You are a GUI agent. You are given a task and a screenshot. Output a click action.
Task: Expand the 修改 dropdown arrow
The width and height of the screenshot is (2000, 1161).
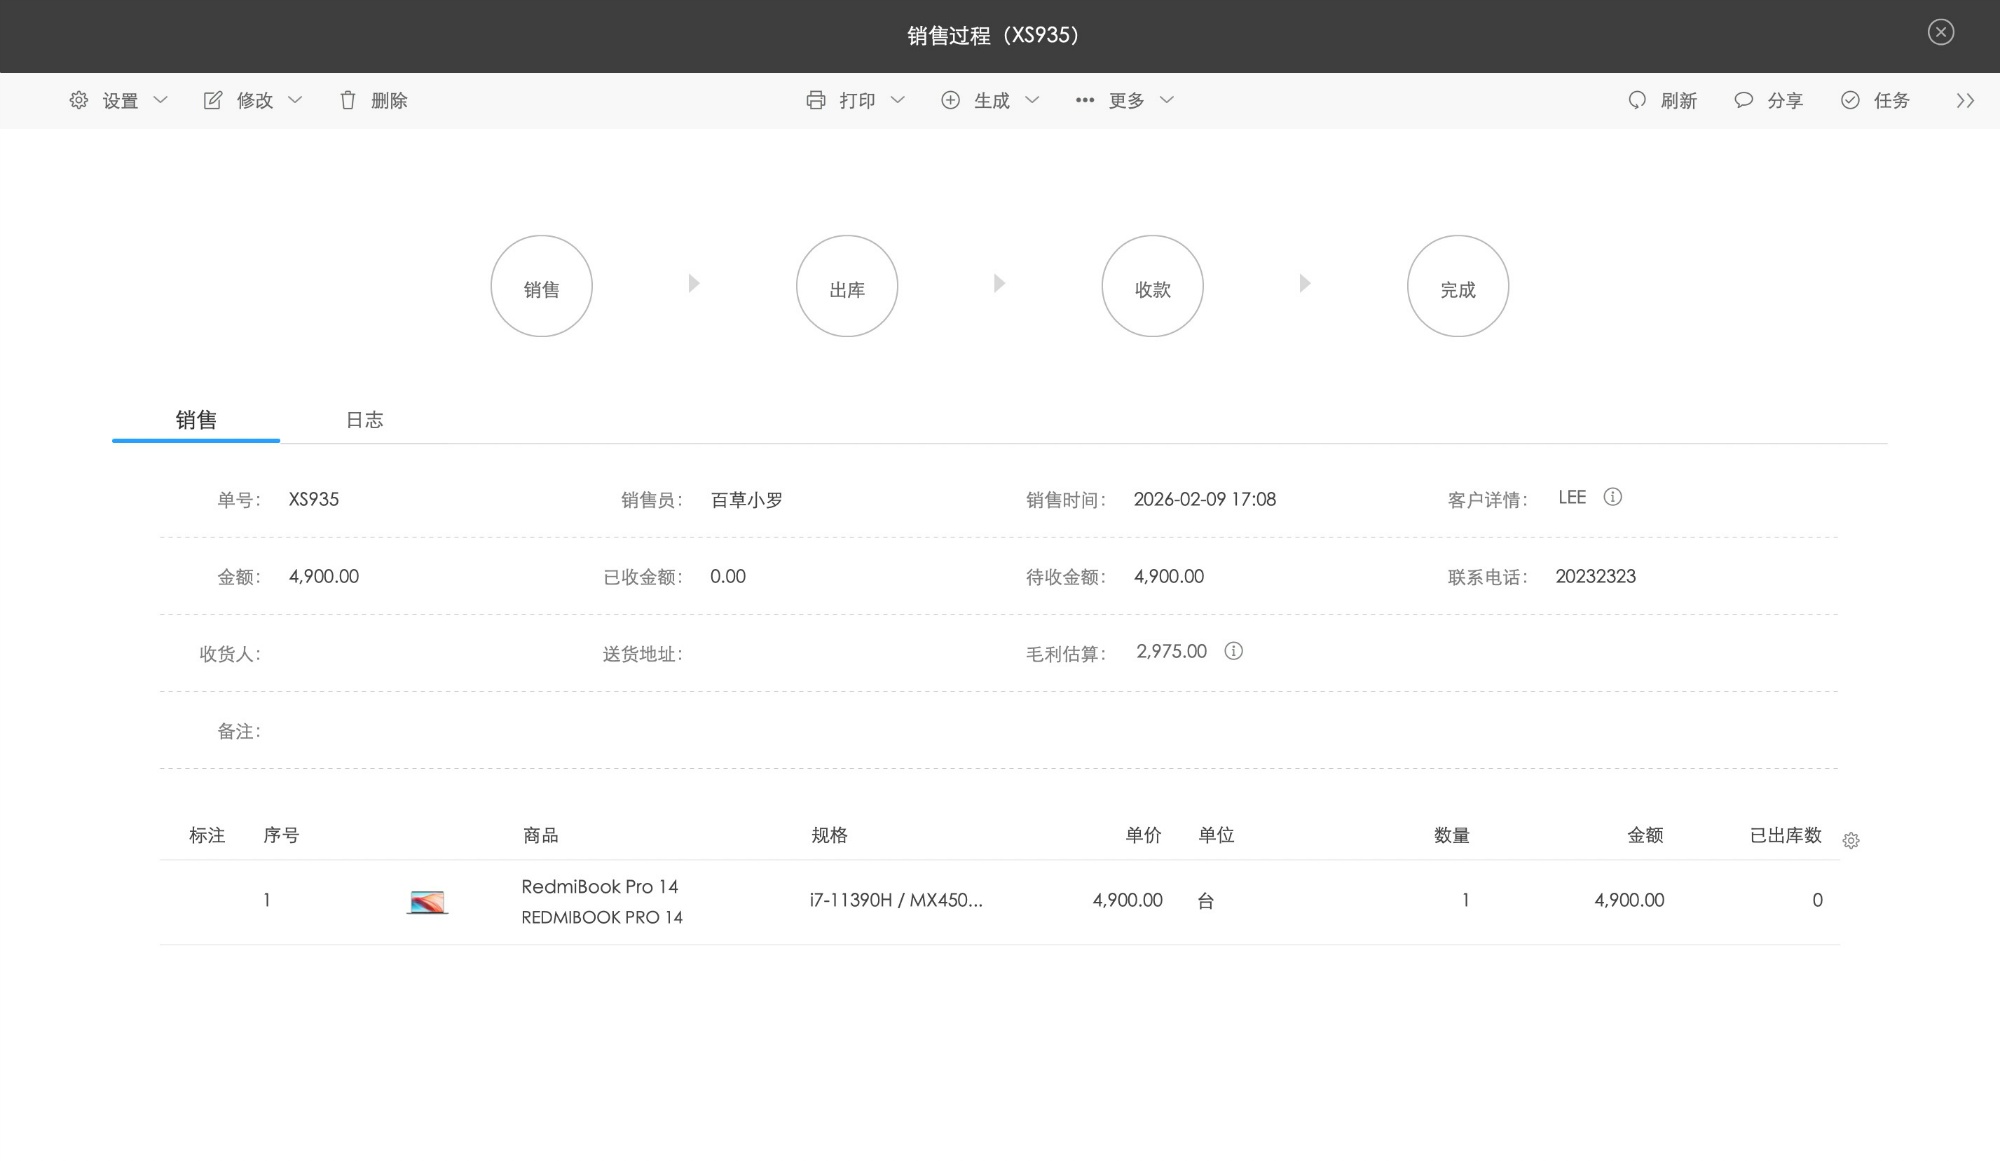(295, 100)
